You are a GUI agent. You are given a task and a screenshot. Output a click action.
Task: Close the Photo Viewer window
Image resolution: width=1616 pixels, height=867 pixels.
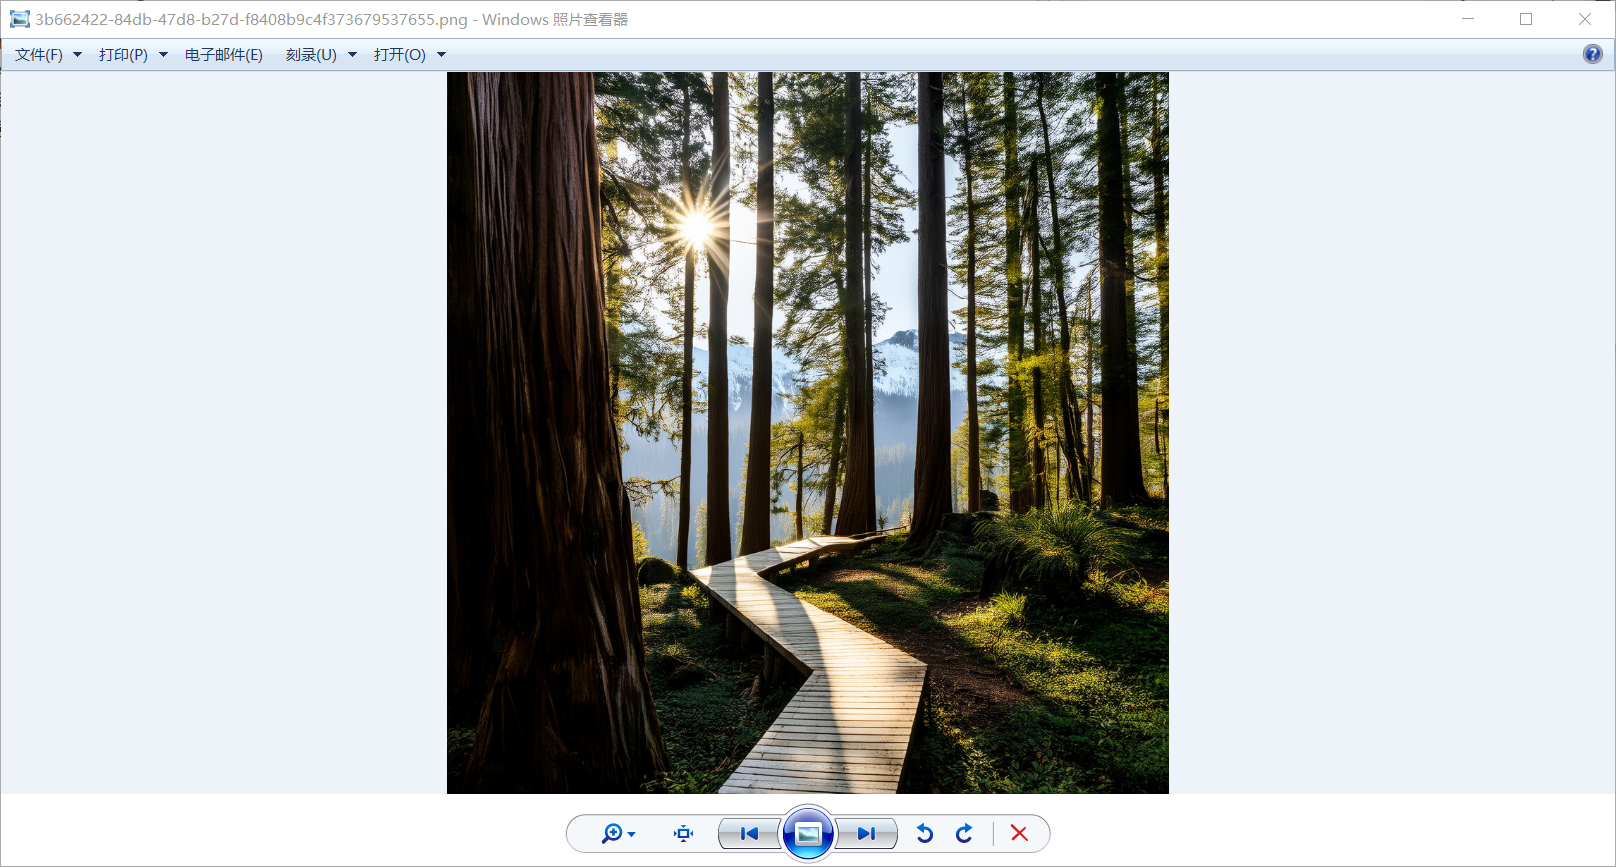click(1585, 19)
